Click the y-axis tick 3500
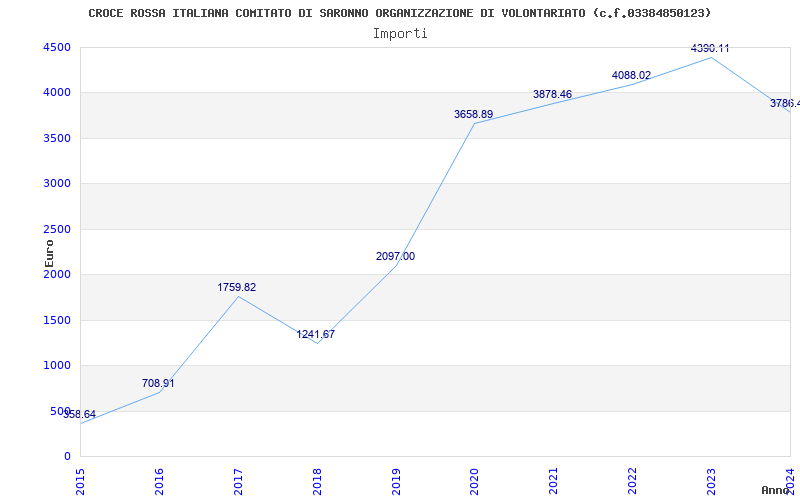The image size is (800, 500). (x=58, y=138)
